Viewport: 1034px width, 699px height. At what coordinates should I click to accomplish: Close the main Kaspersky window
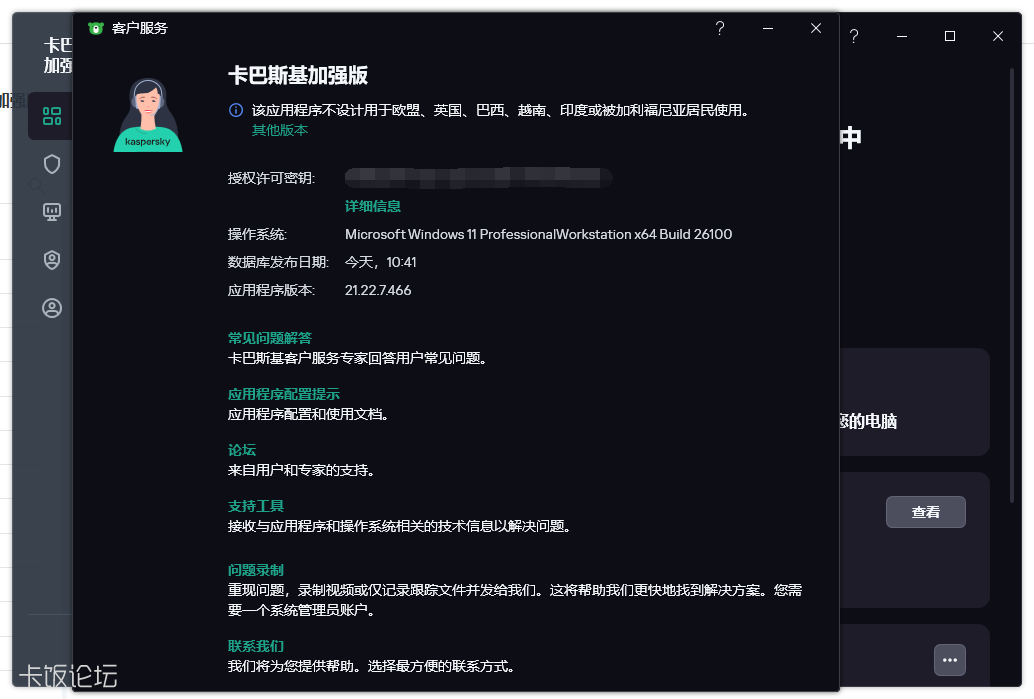(998, 36)
